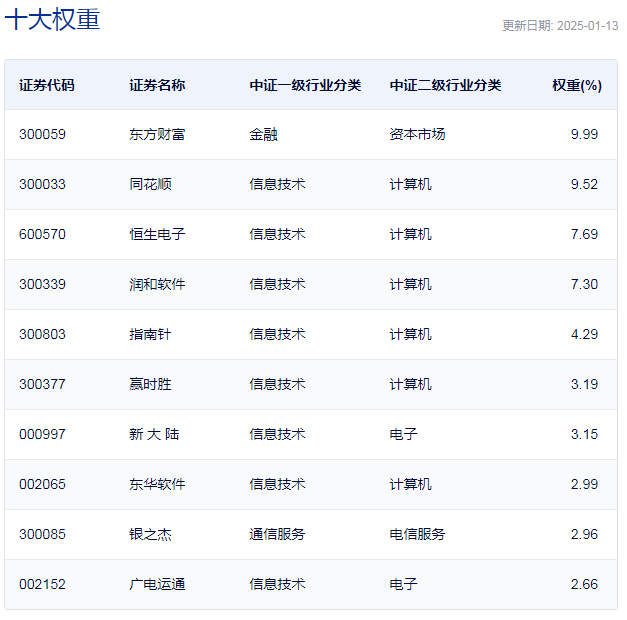Click weight value 9.99
Image resolution: width=627 pixels, height=620 pixels.
(x=584, y=134)
